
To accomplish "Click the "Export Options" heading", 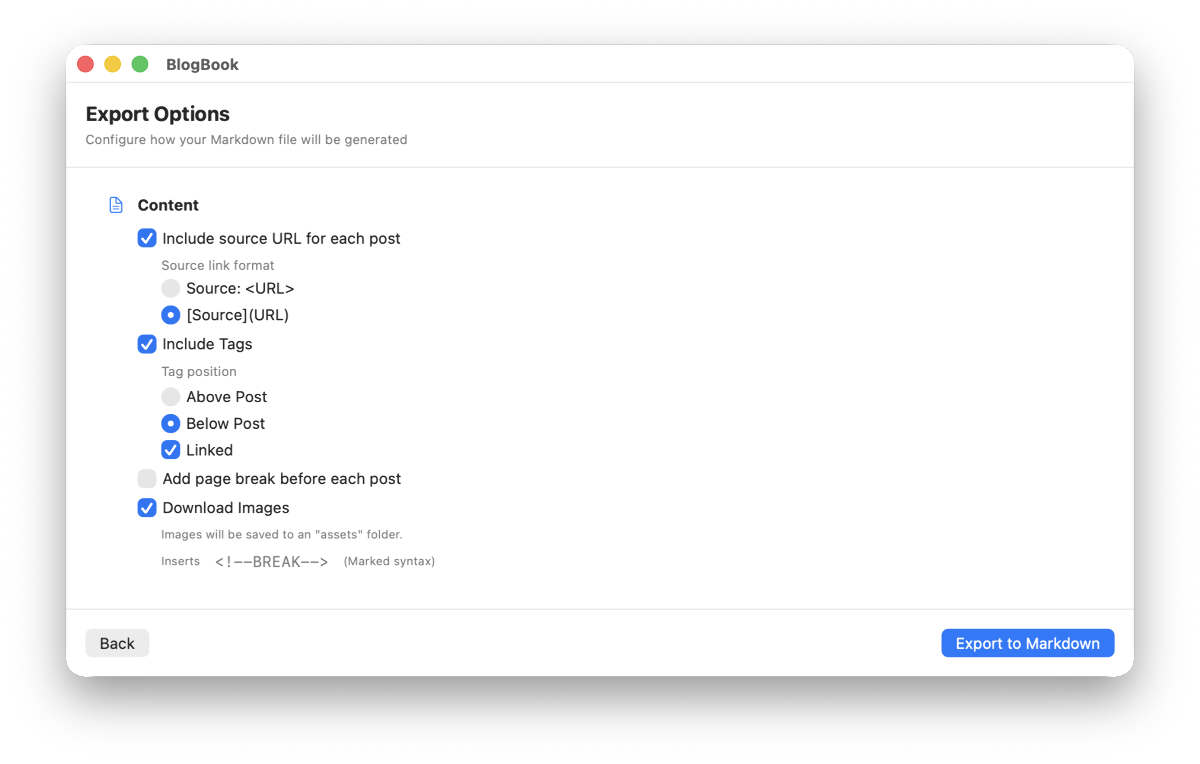I will 157,114.
